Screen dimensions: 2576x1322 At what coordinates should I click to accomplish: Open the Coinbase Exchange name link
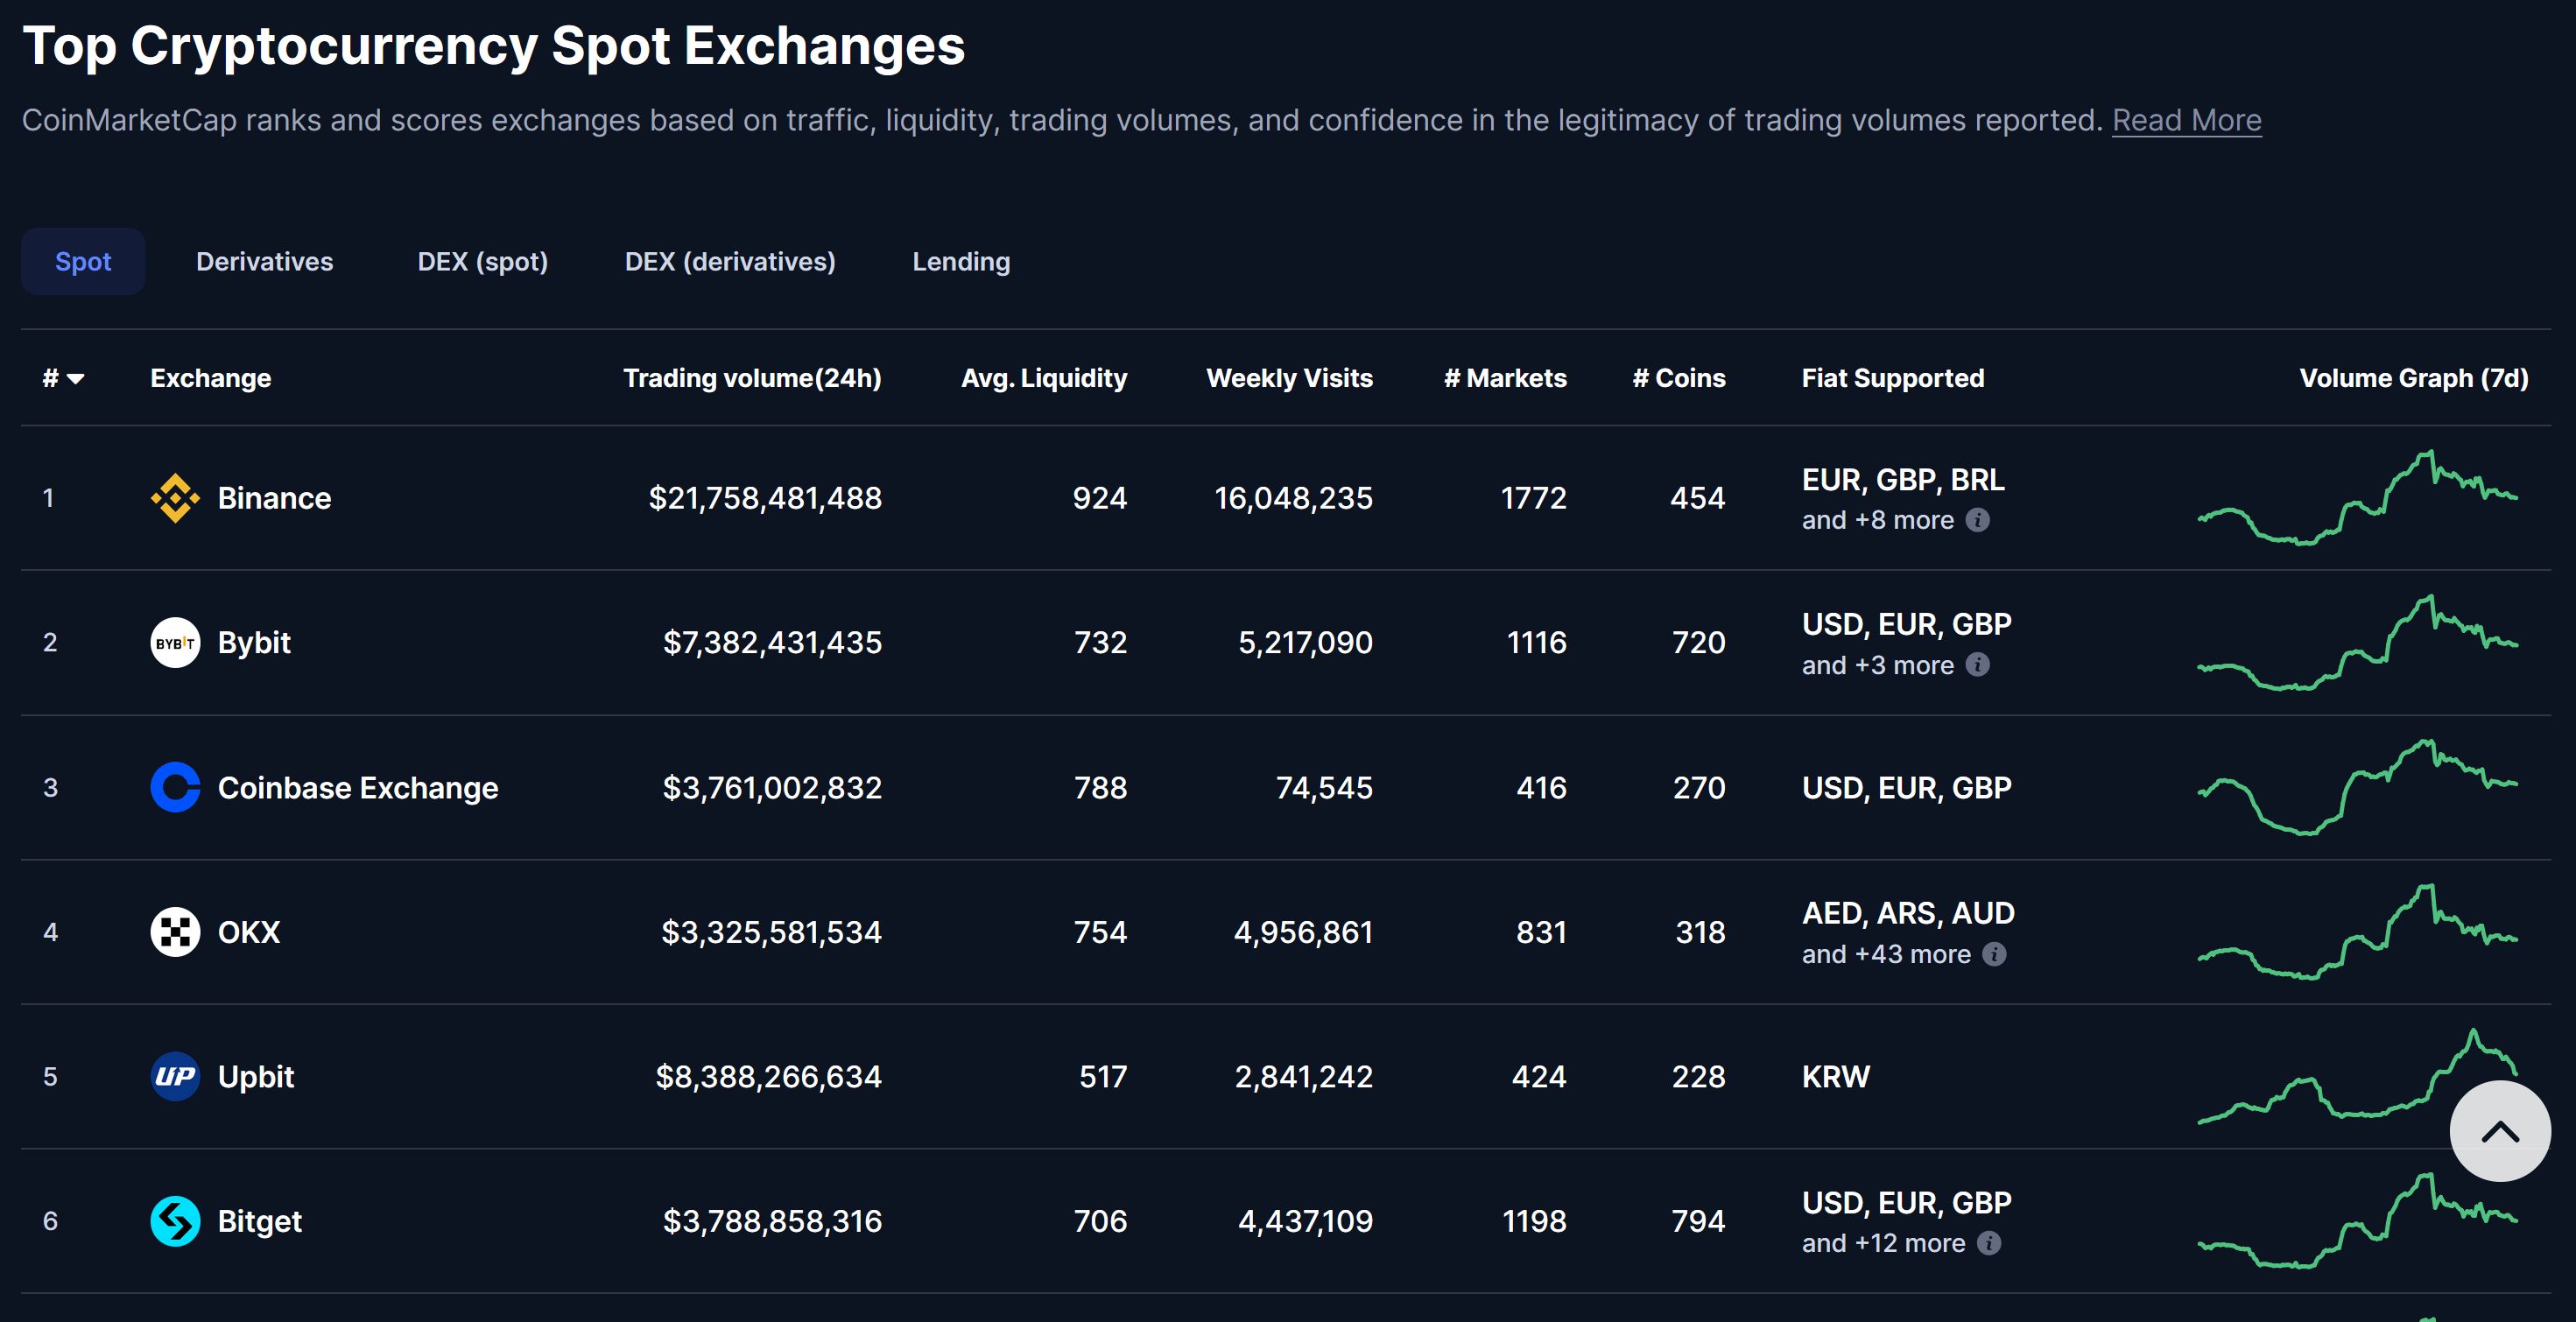point(358,788)
